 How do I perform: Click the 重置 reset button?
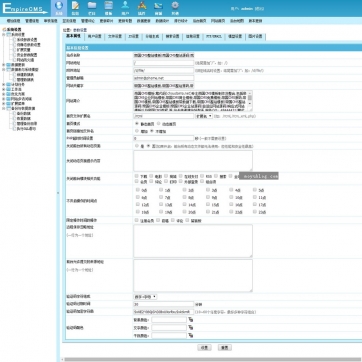pos(224,347)
